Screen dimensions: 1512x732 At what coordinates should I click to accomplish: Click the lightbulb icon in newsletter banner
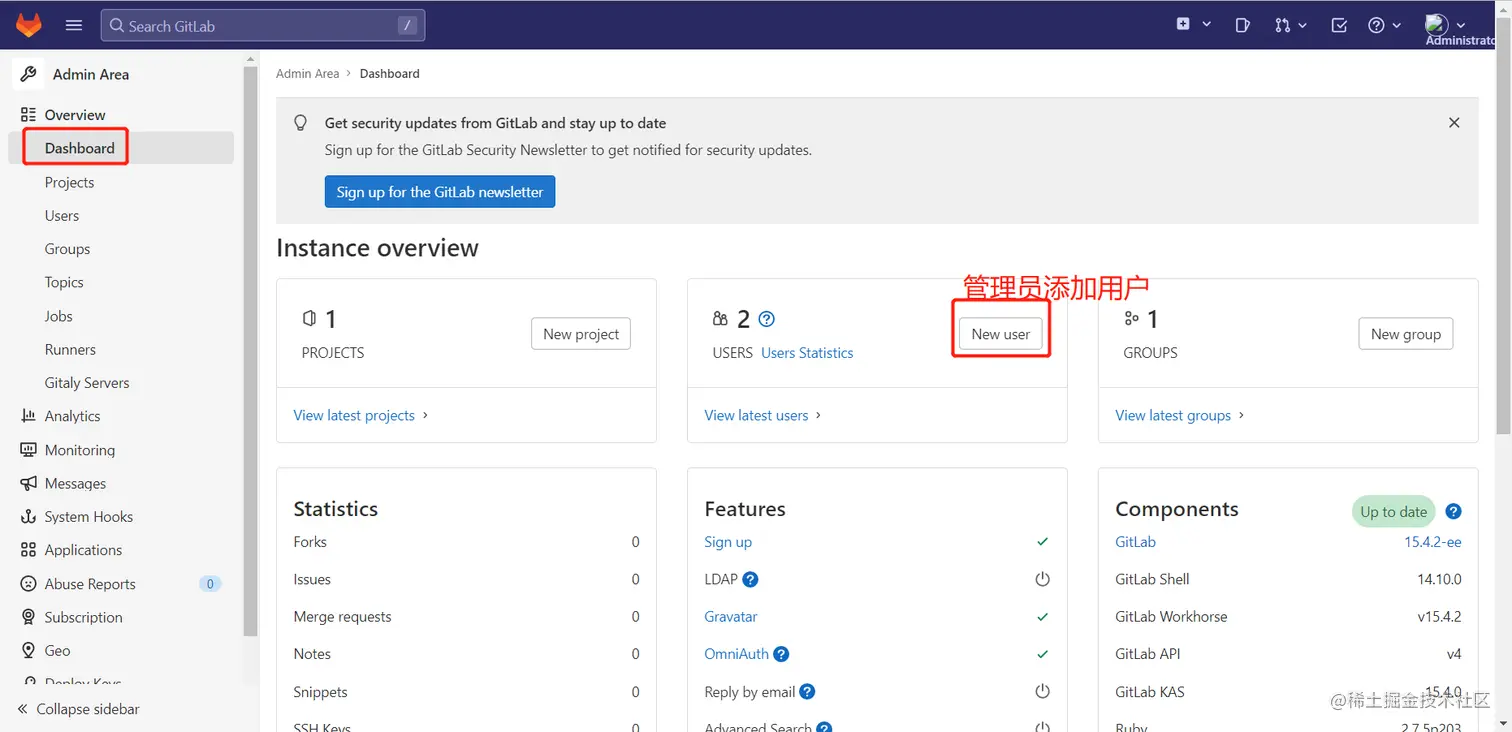tap(300, 123)
